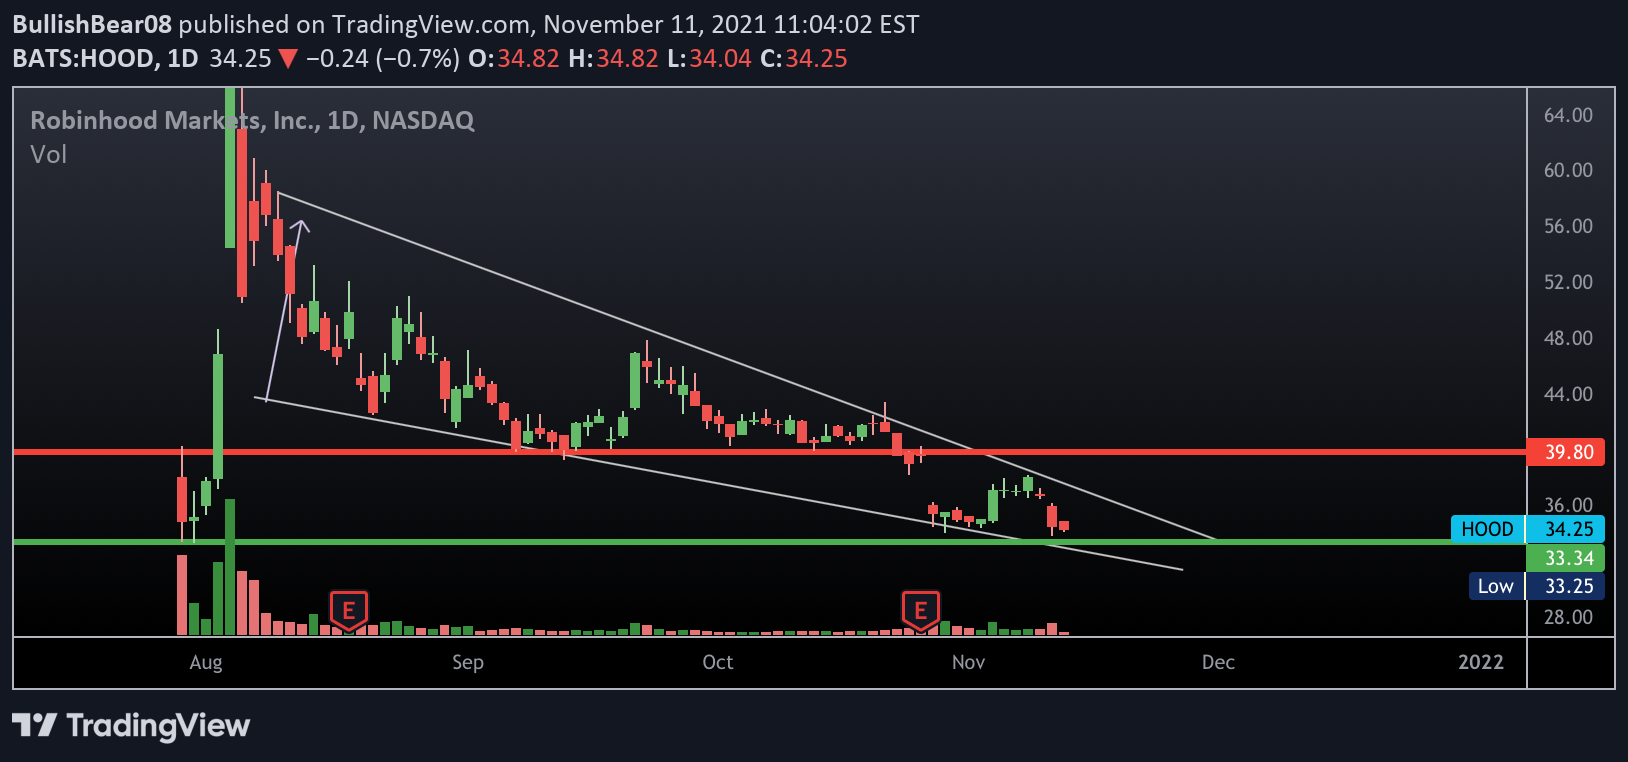Screen dimensions: 1628x762
Task: Click the O:34.82 open value
Action: 514,58
